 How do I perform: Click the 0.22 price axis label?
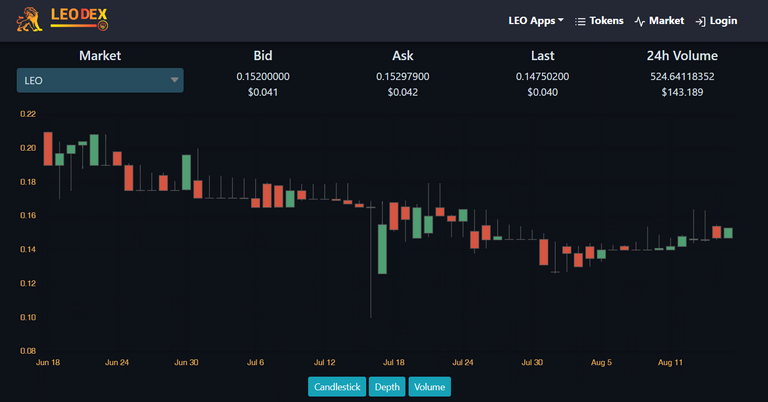[x=28, y=114]
